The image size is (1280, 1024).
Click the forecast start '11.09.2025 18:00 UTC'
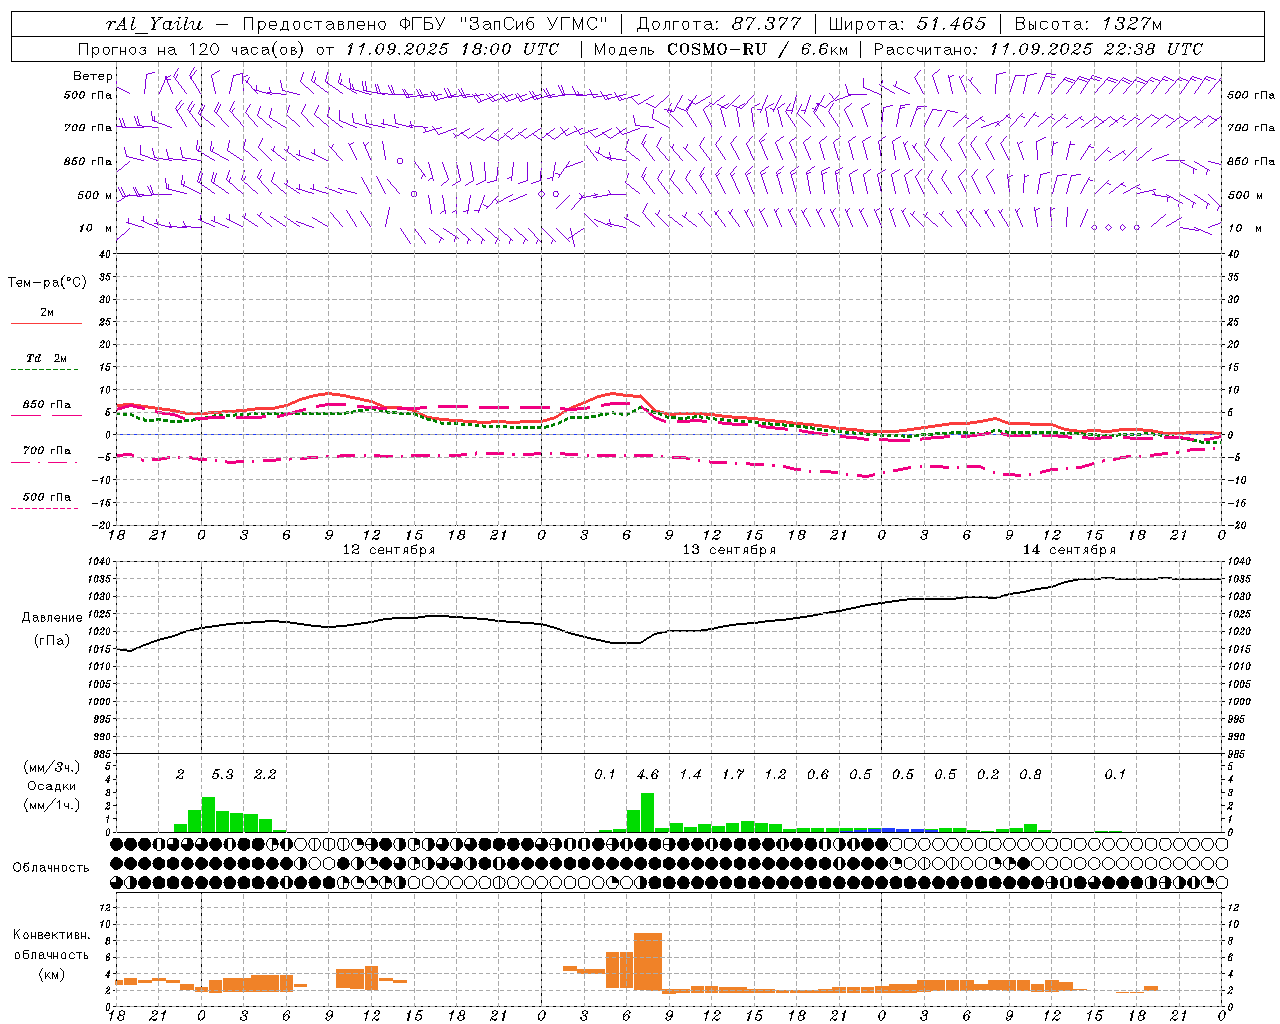[451, 49]
